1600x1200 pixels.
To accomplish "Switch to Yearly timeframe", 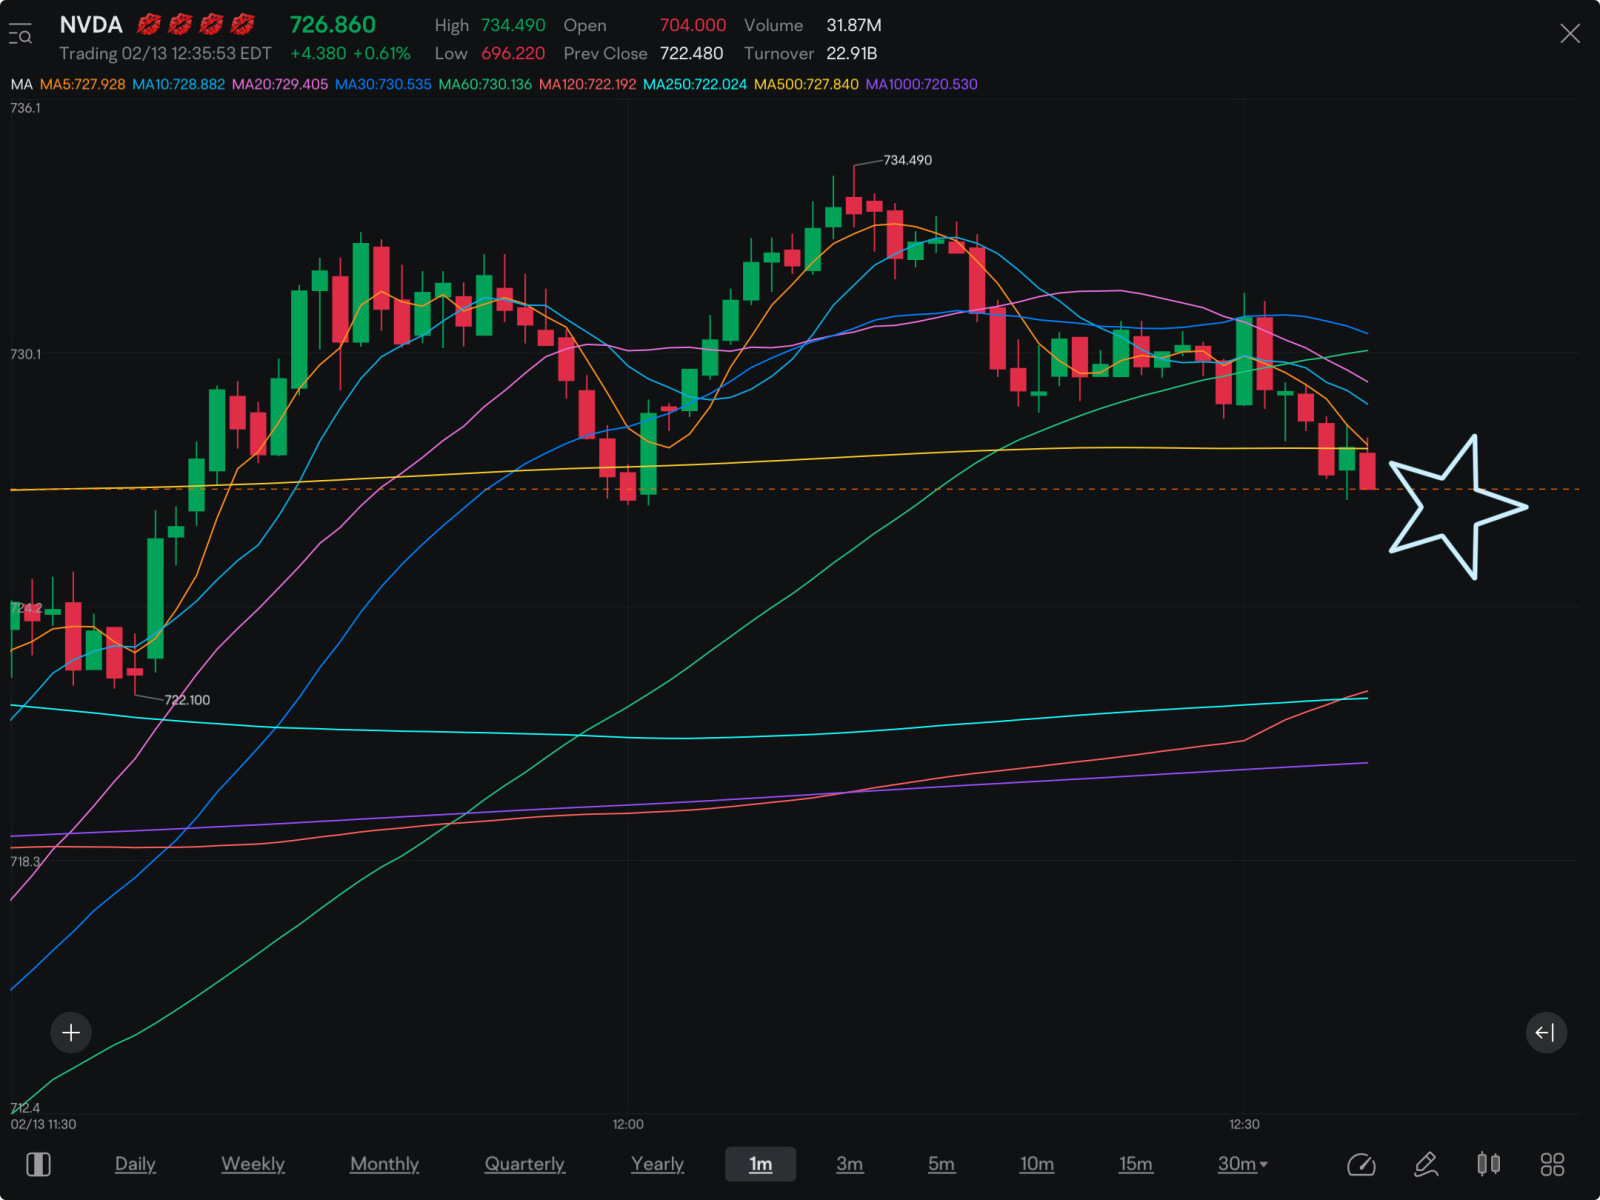I will (657, 1164).
